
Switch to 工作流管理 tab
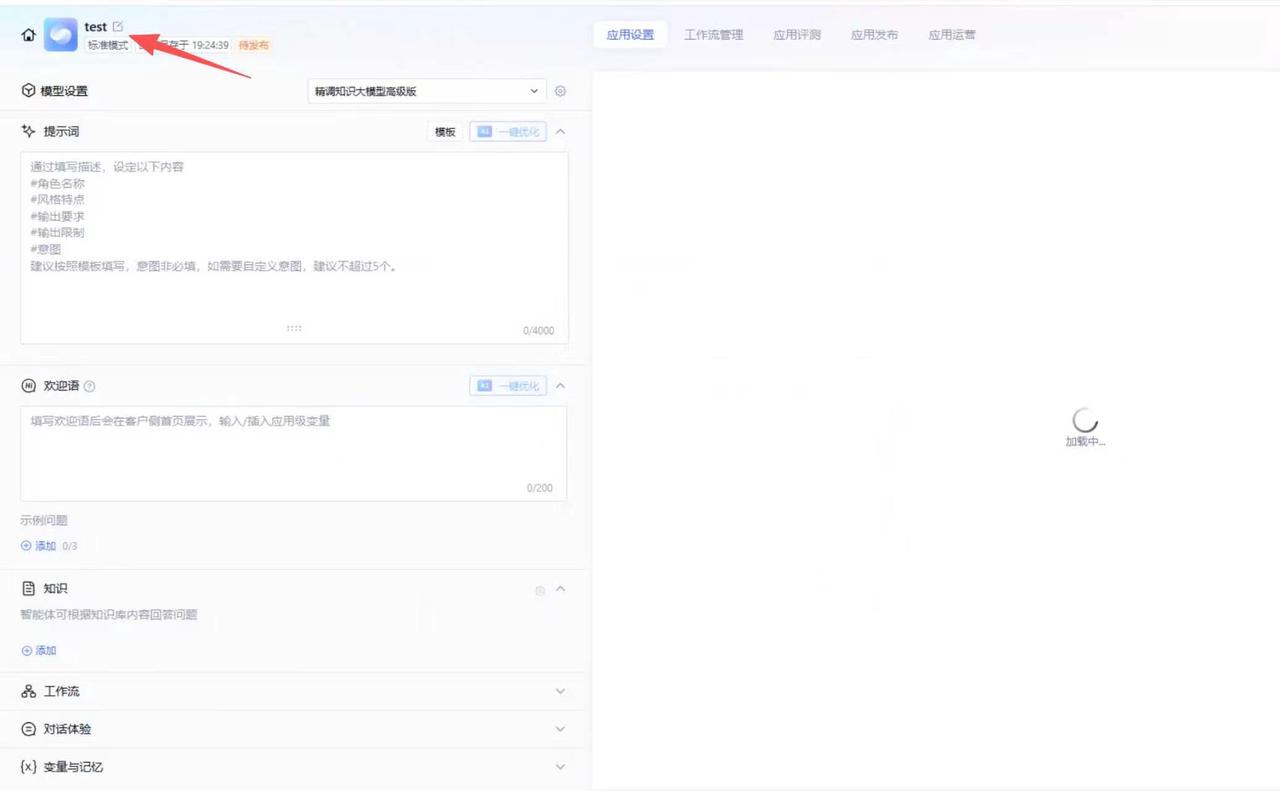tap(714, 34)
